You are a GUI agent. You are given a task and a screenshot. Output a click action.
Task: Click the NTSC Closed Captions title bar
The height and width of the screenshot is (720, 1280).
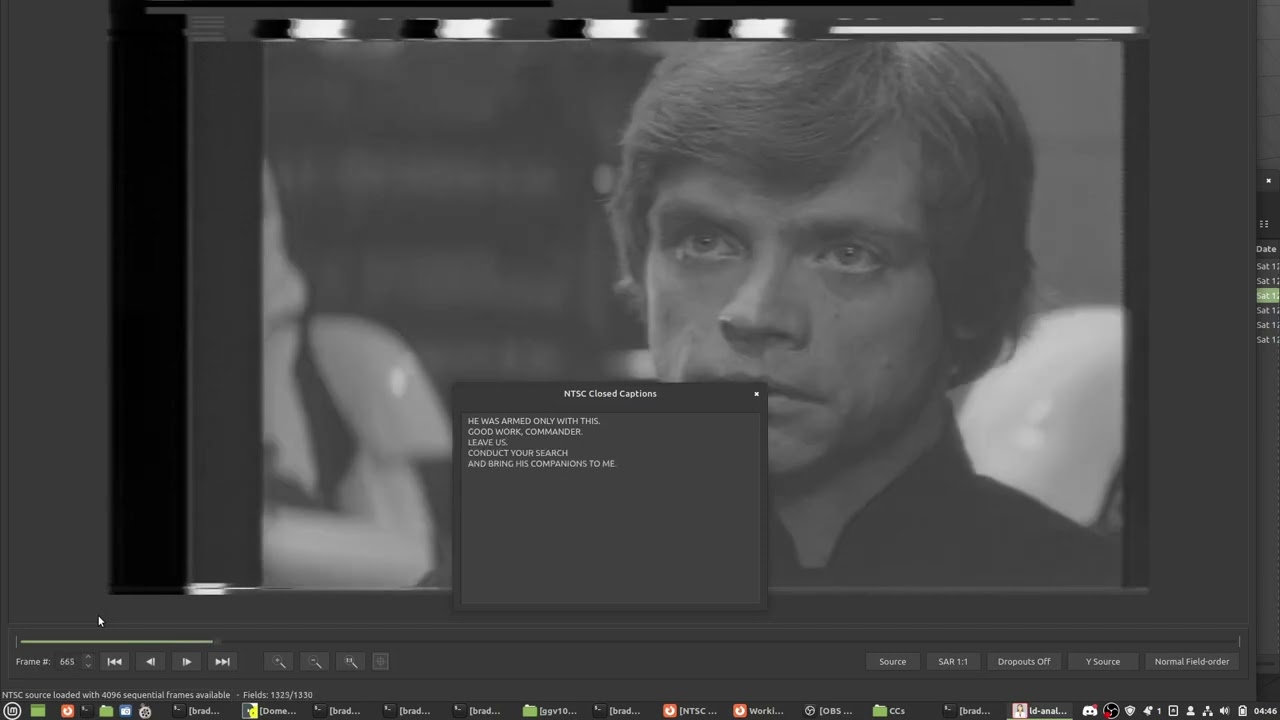coord(610,394)
